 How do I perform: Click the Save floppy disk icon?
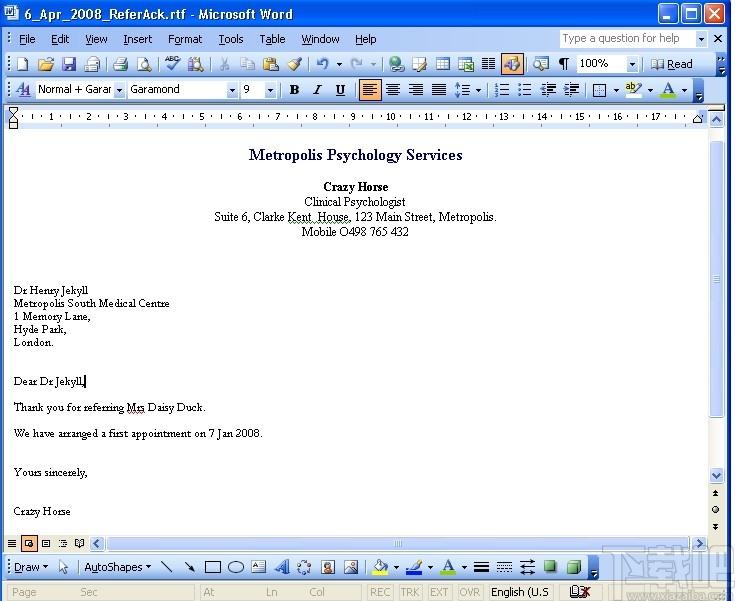click(69, 64)
